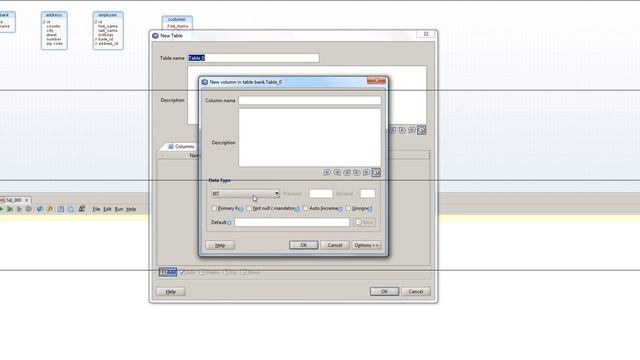The width and height of the screenshot is (640, 360).
Task: Tick the Primary Key checkbox
Action: [214, 208]
